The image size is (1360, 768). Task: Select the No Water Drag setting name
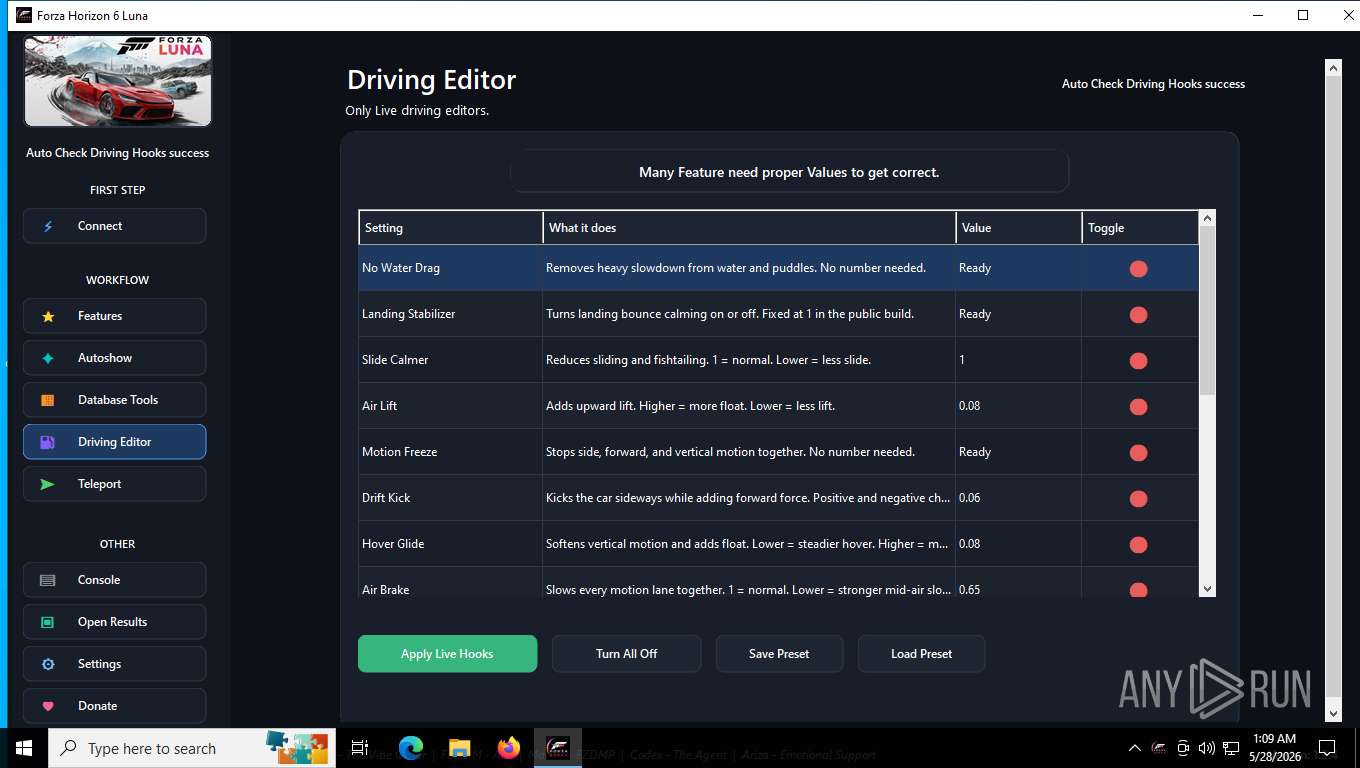pos(401,268)
